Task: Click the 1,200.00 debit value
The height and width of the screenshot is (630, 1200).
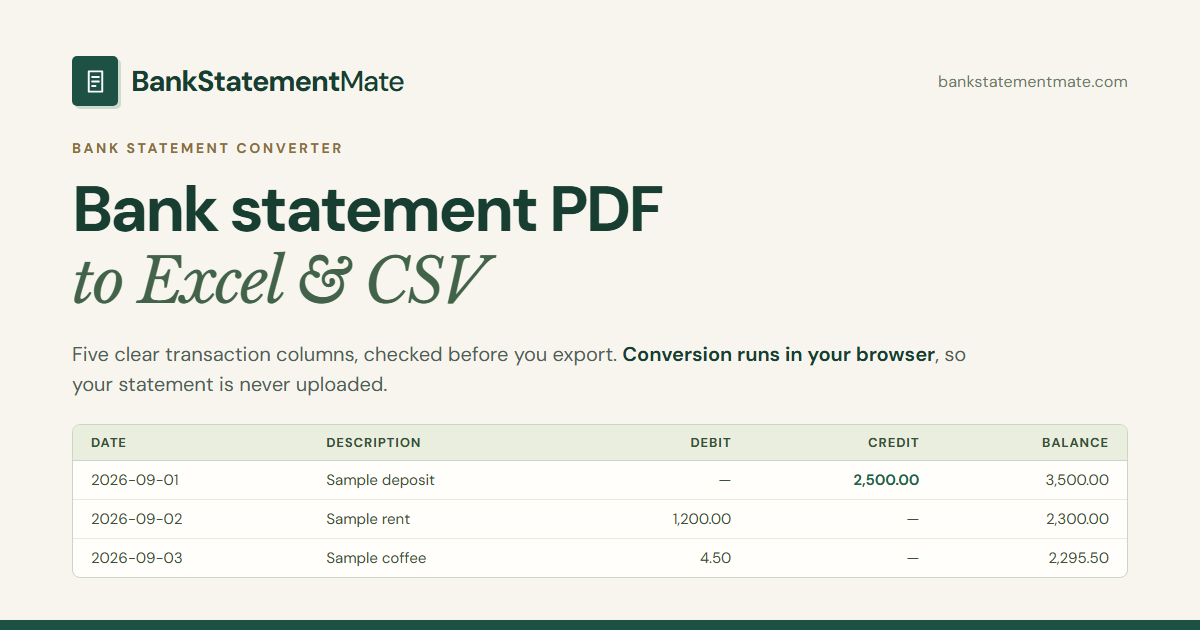Action: click(x=702, y=519)
